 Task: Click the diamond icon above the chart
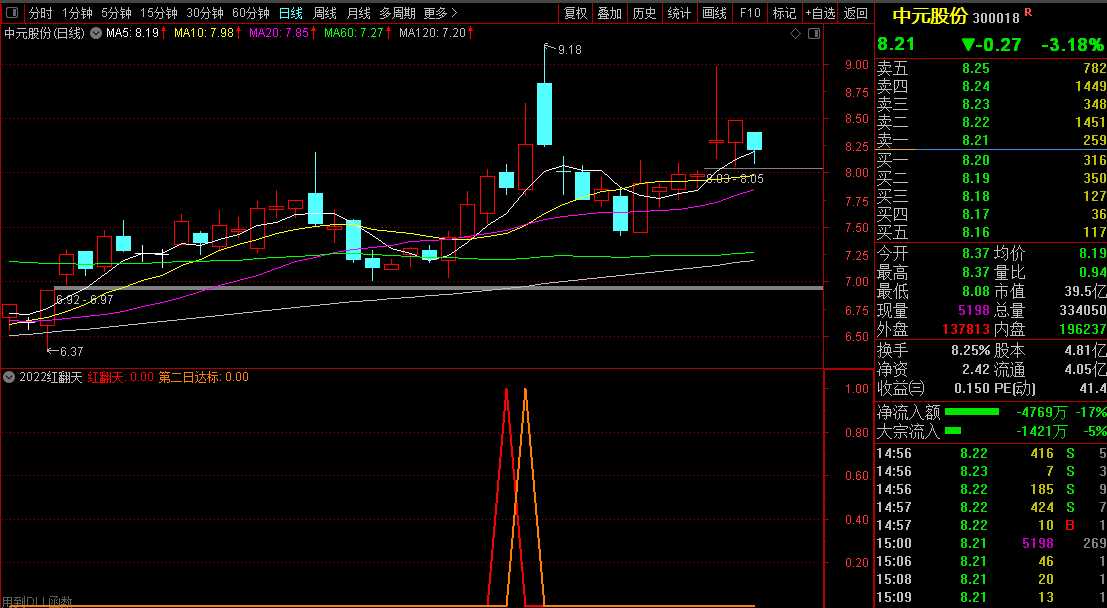pyautogui.click(x=795, y=33)
